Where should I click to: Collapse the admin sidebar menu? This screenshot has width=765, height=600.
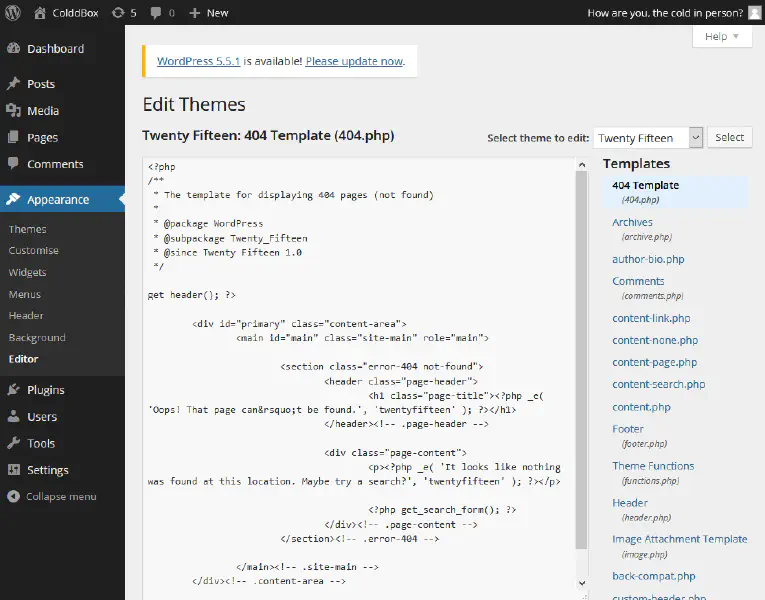click(52, 497)
